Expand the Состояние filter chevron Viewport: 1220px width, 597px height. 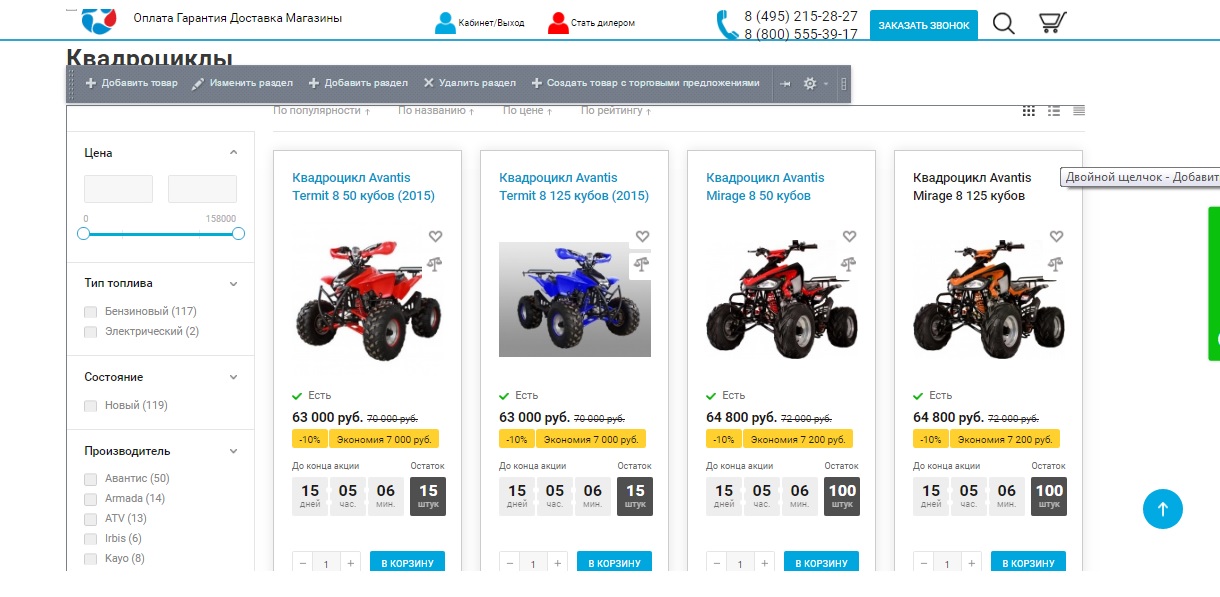coord(234,378)
